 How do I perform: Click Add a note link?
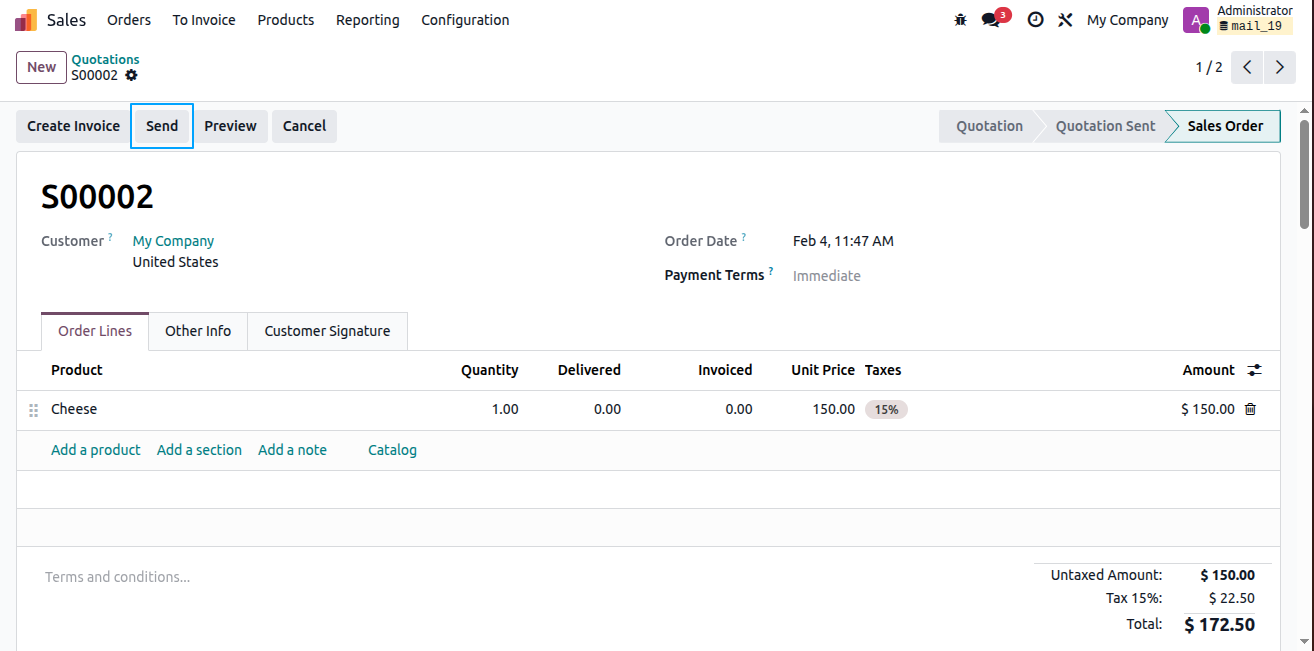292,450
